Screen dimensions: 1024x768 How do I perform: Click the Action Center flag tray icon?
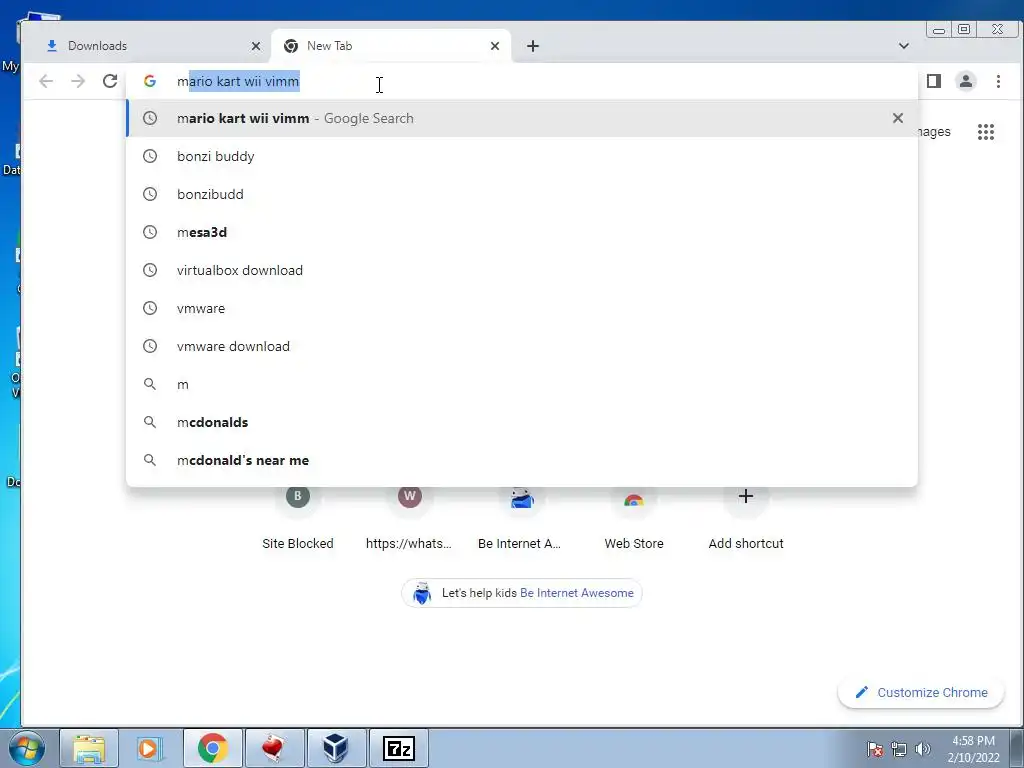(875, 749)
